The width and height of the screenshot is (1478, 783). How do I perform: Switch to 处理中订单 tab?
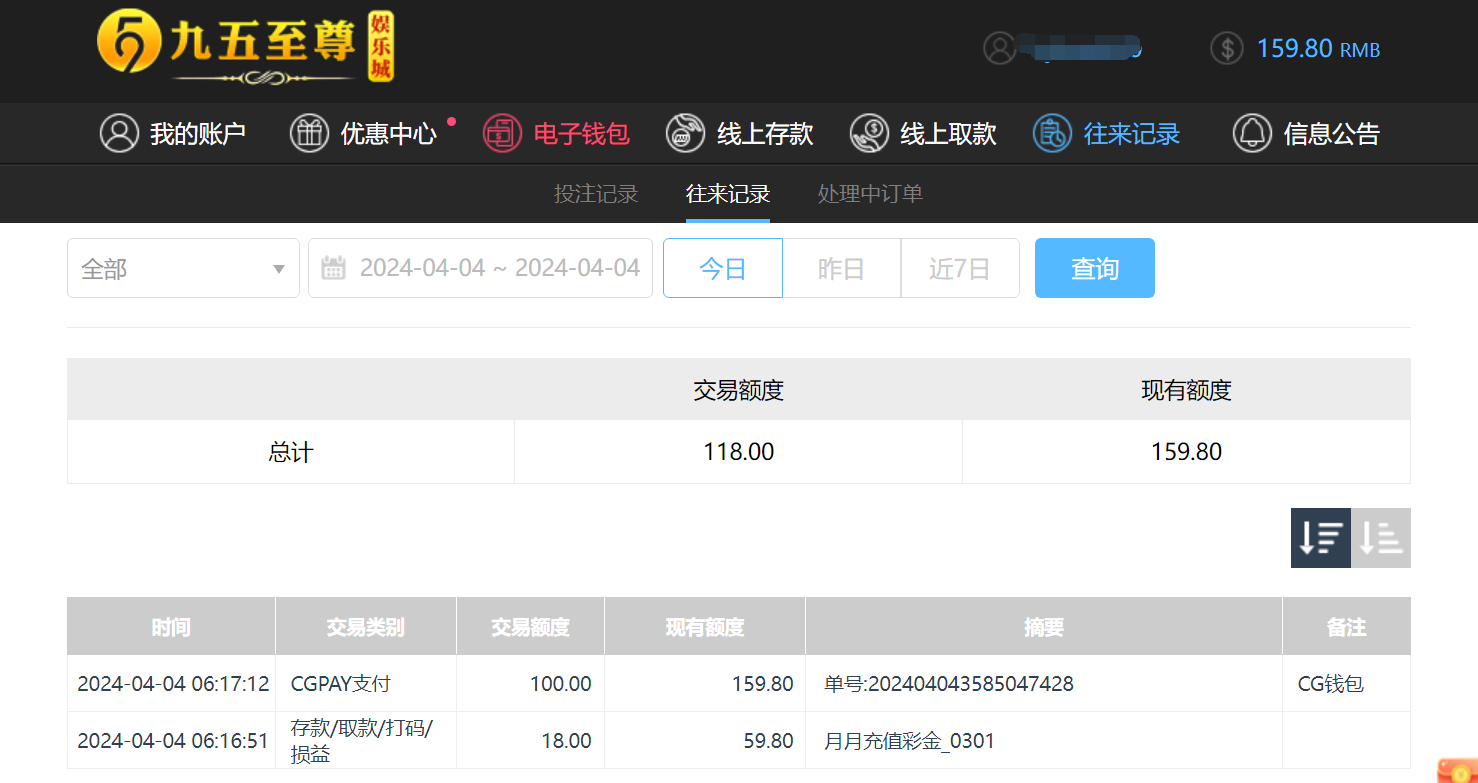tap(870, 194)
